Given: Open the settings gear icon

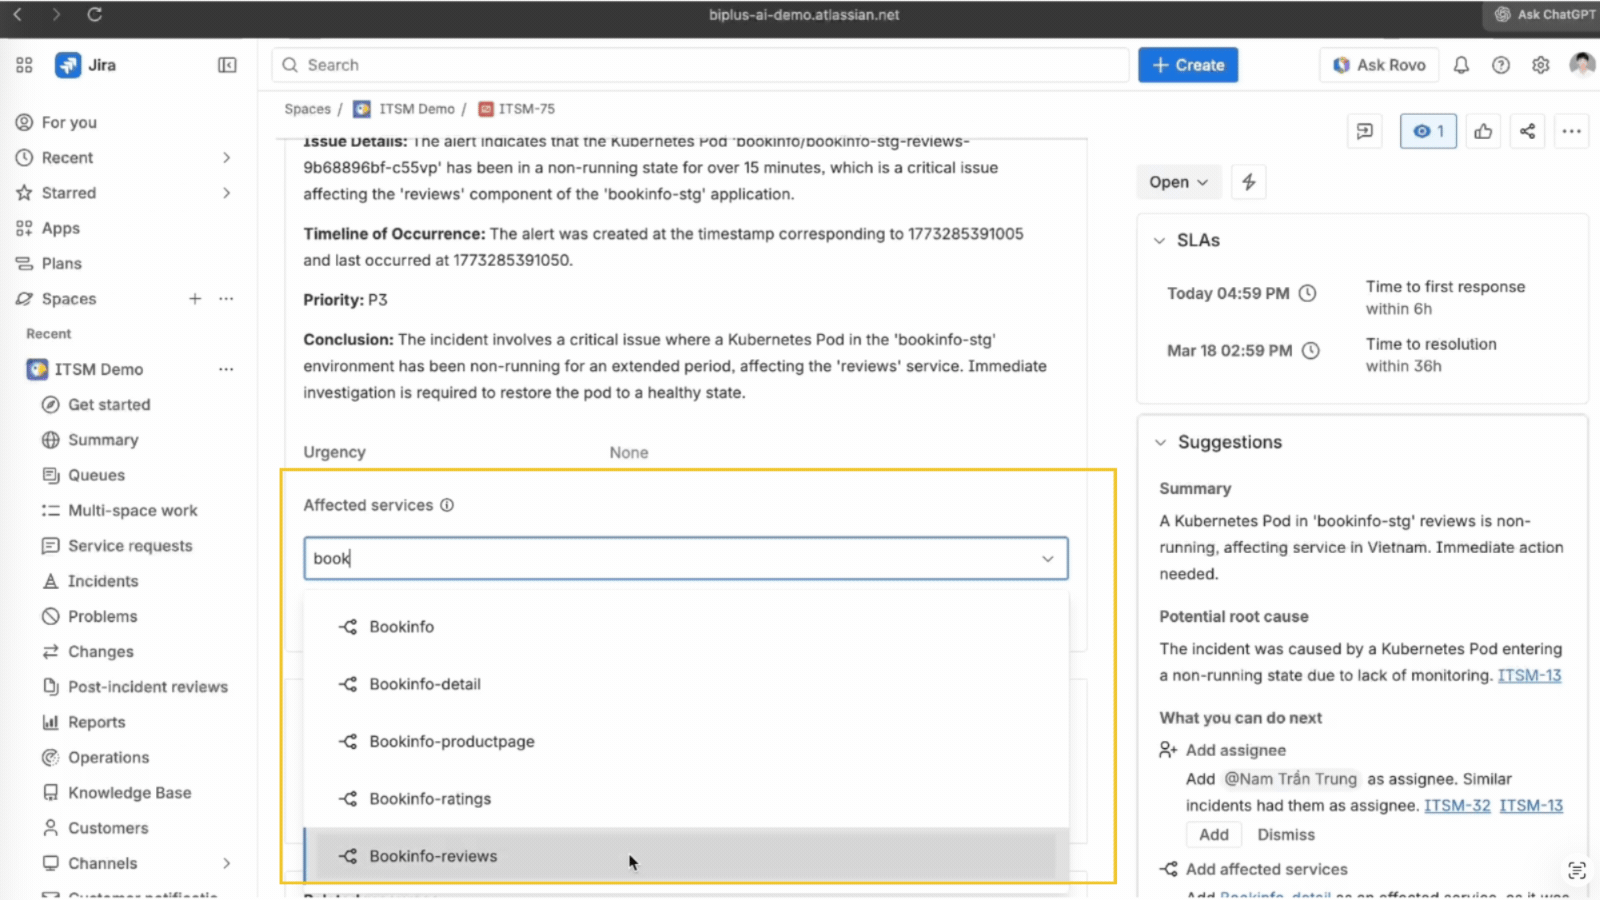Looking at the screenshot, I should coord(1541,65).
